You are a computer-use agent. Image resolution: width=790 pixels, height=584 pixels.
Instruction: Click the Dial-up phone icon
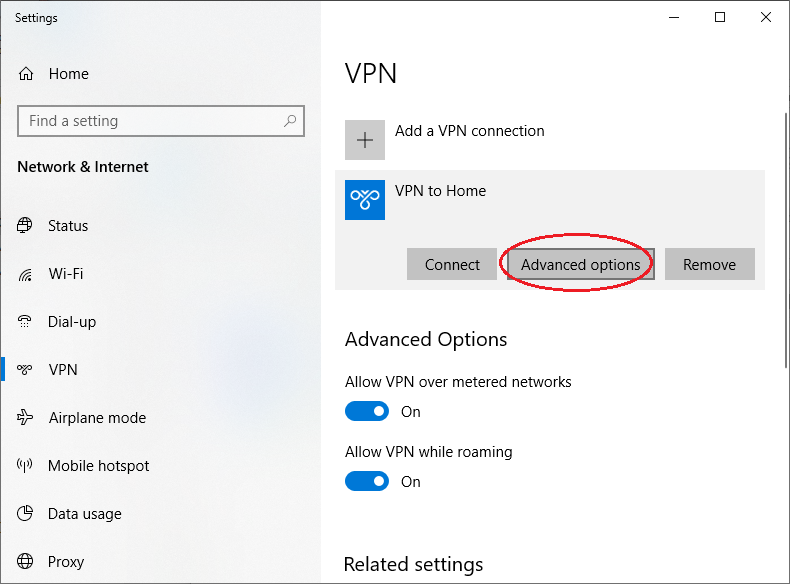(25, 322)
